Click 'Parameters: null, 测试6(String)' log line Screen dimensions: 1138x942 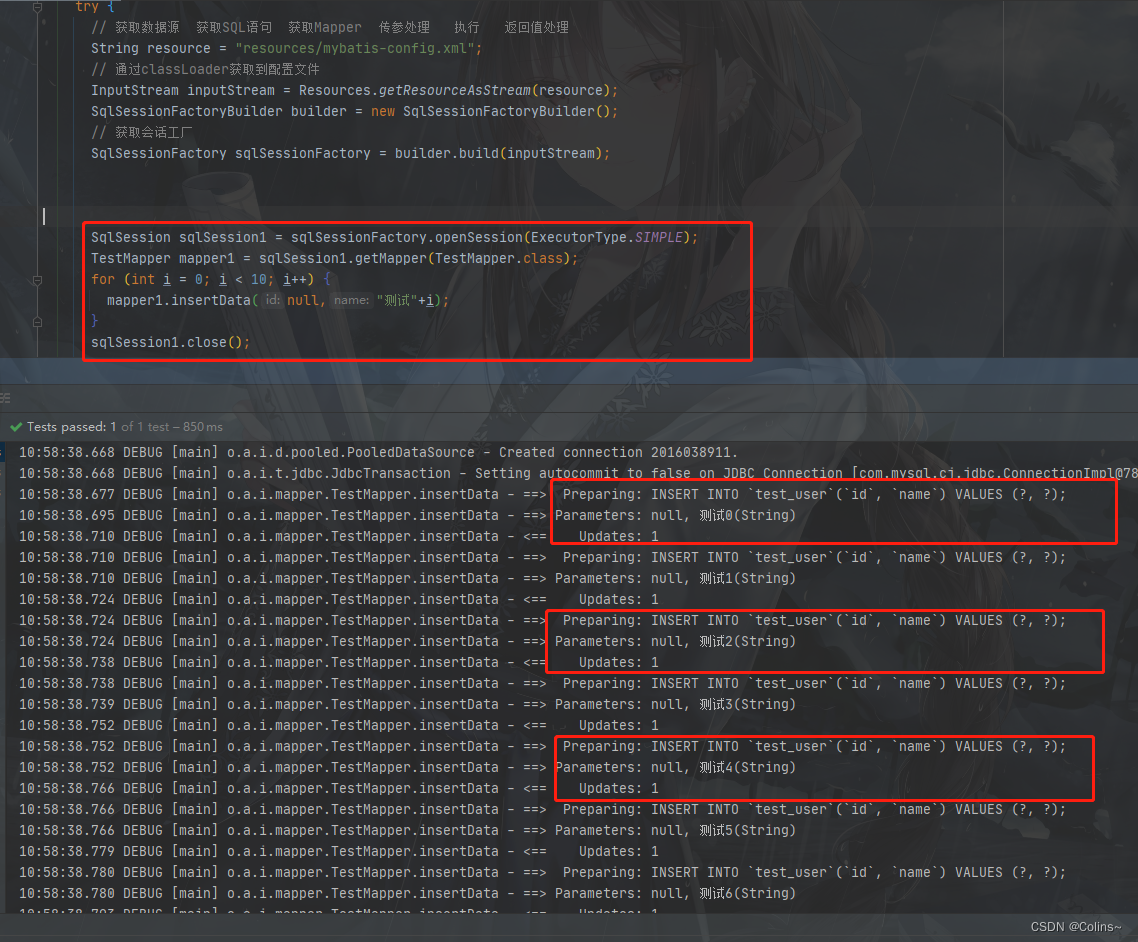tap(407, 894)
